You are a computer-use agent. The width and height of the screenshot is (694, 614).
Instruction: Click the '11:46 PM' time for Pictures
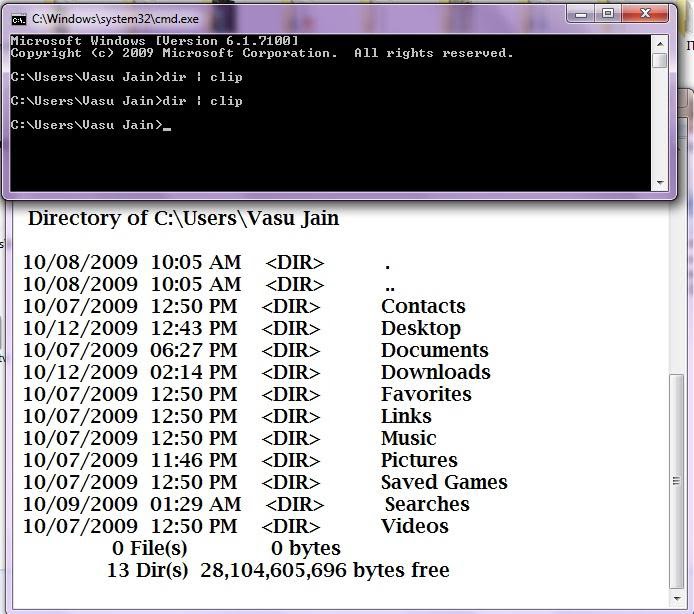pyautogui.click(x=194, y=460)
